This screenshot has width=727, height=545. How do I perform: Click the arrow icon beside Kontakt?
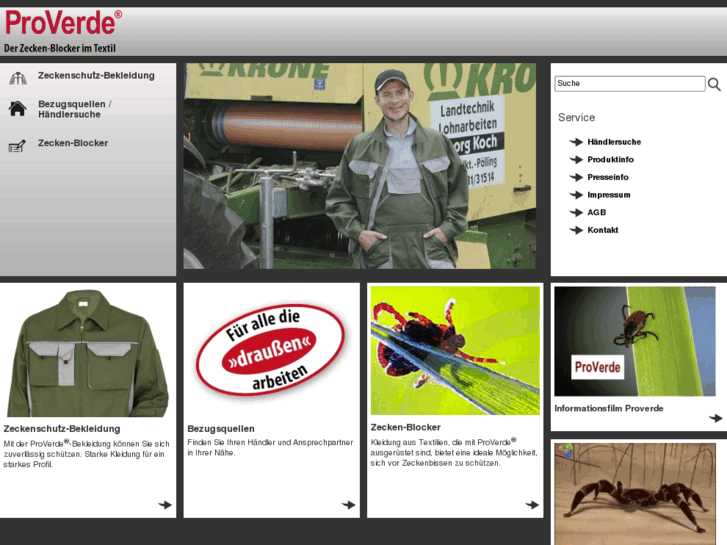(x=576, y=230)
